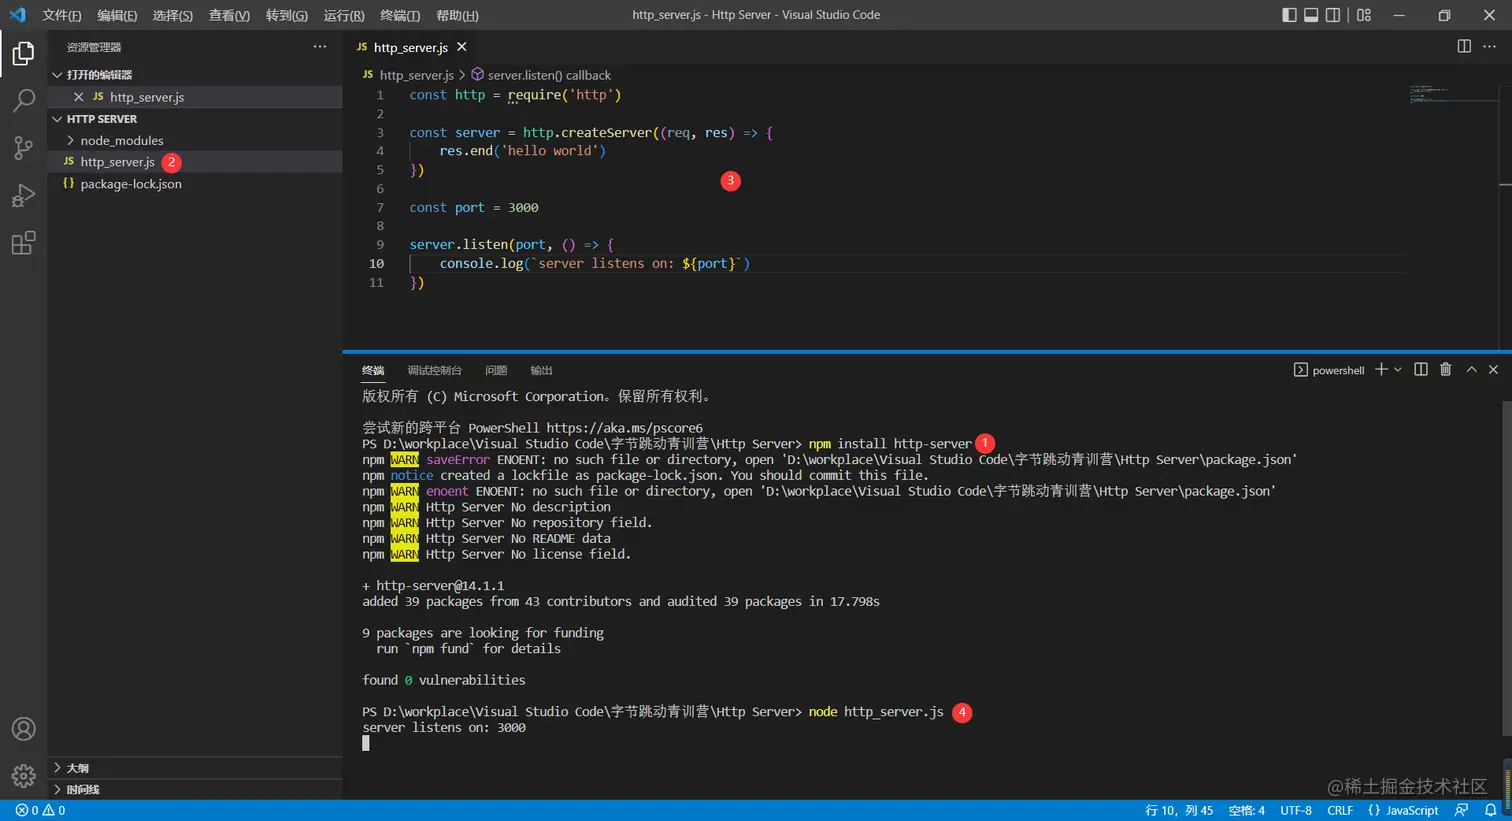The width and height of the screenshot is (1512, 821).
Task: Select the http_server.js editor tab
Action: pos(411,47)
